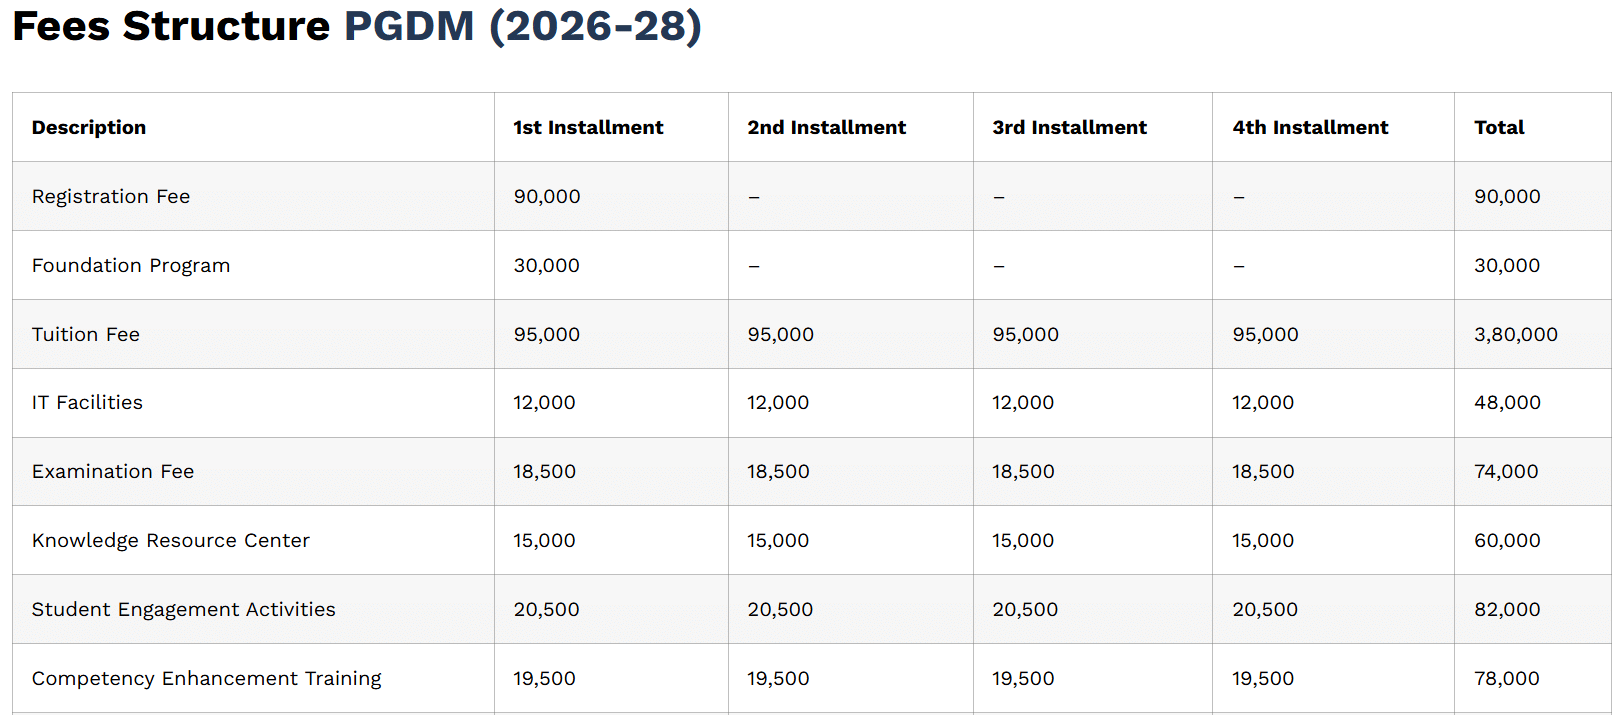Click the Knowledge Resource Center row label
The width and height of the screenshot is (1621, 715).
(x=171, y=540)
